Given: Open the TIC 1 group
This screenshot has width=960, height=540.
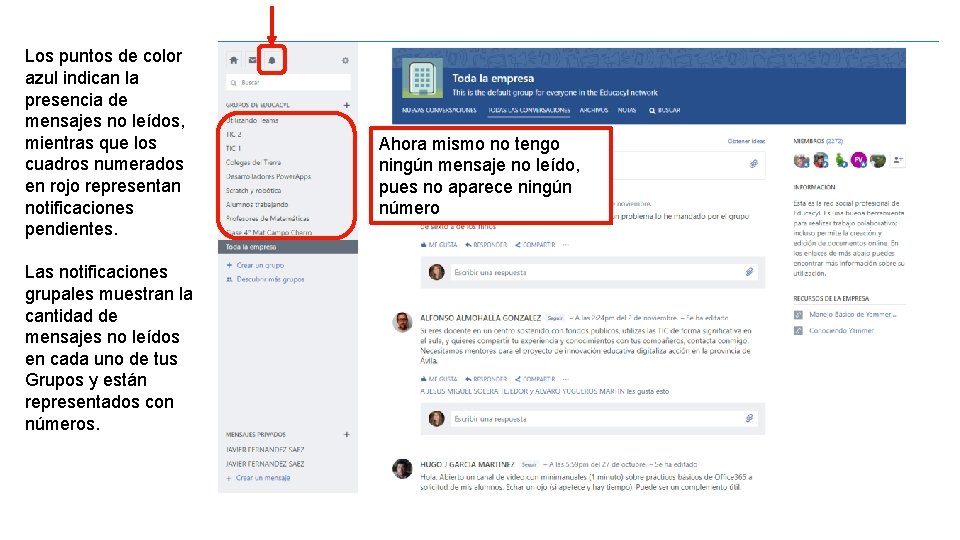Looking at the screenshot, I should tap(233, 148).
